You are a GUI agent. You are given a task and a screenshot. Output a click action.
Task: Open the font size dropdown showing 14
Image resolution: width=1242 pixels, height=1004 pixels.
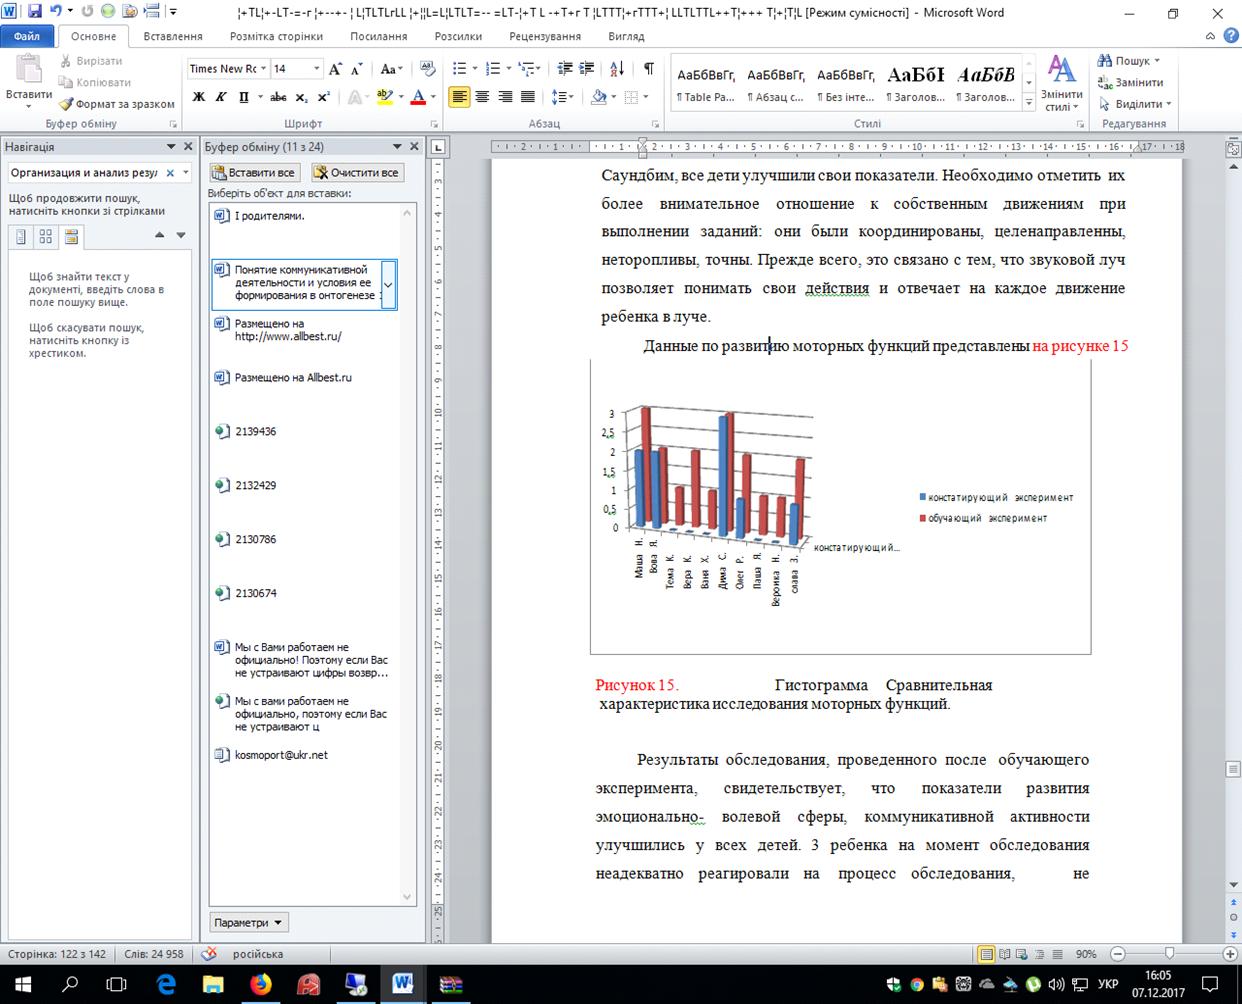point(316,68)
